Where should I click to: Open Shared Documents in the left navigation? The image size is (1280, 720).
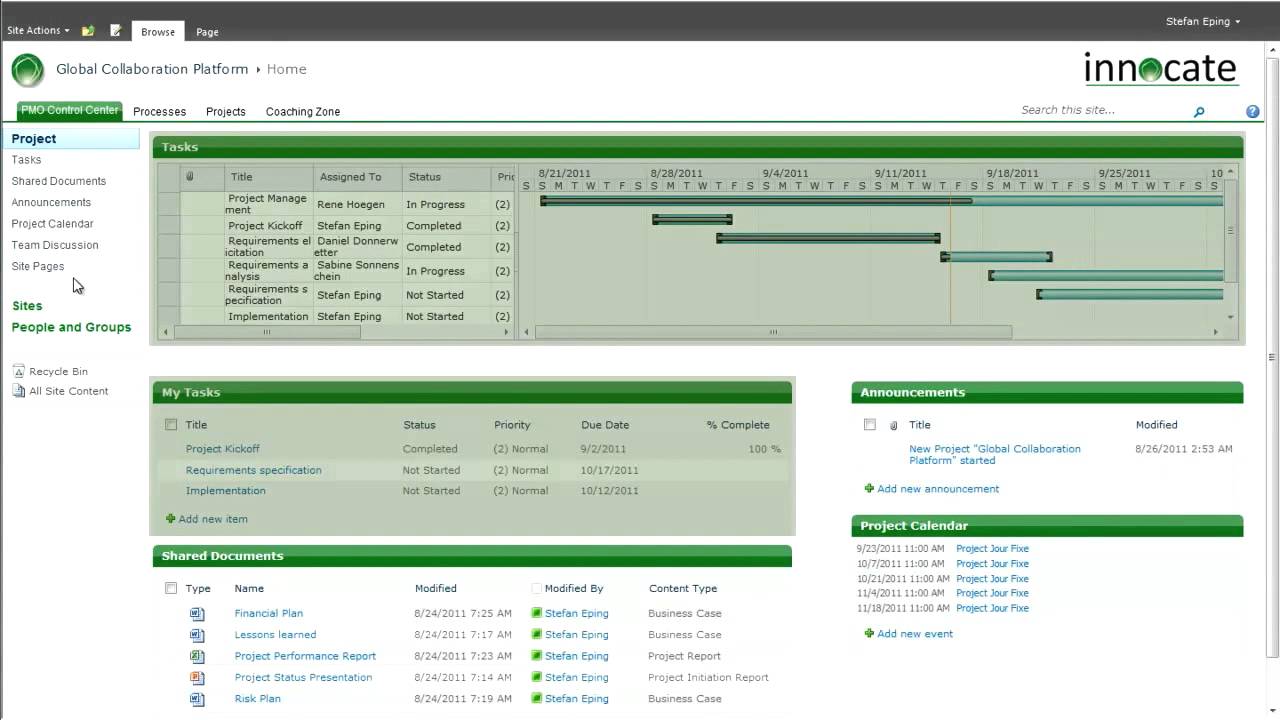click(59, 181)
